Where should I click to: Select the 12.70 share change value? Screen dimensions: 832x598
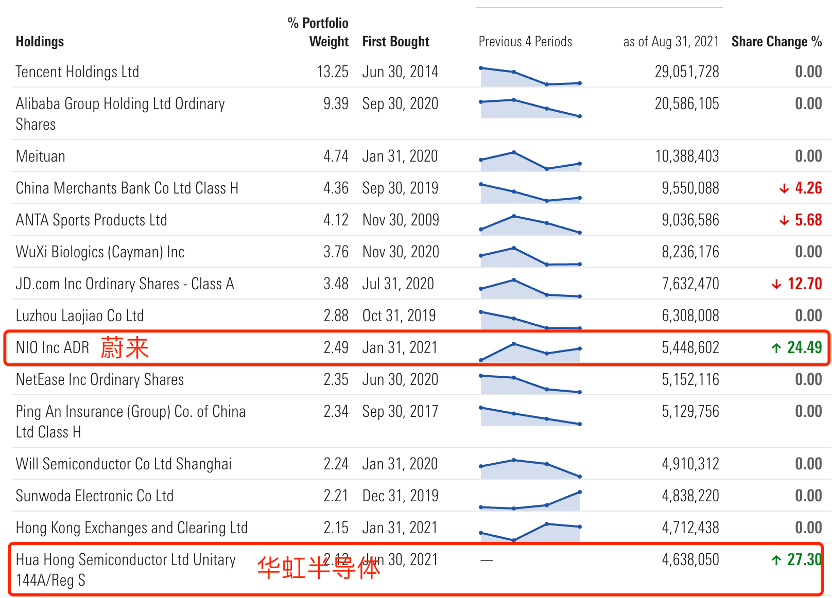(x=805, y=283)
